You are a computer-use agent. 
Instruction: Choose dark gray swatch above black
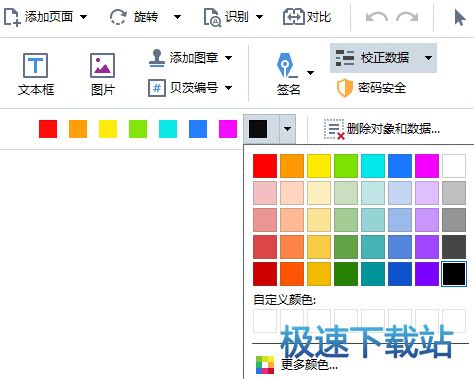[454, 247]
